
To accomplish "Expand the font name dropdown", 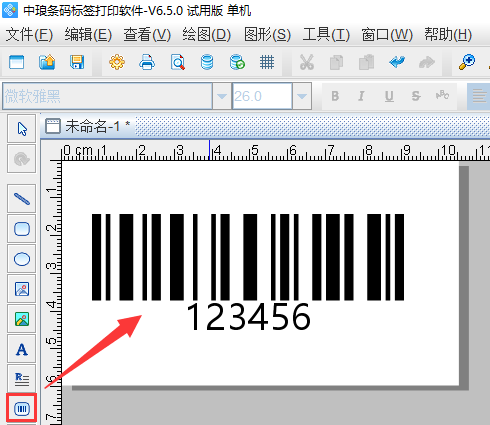I will coord(222,96).
